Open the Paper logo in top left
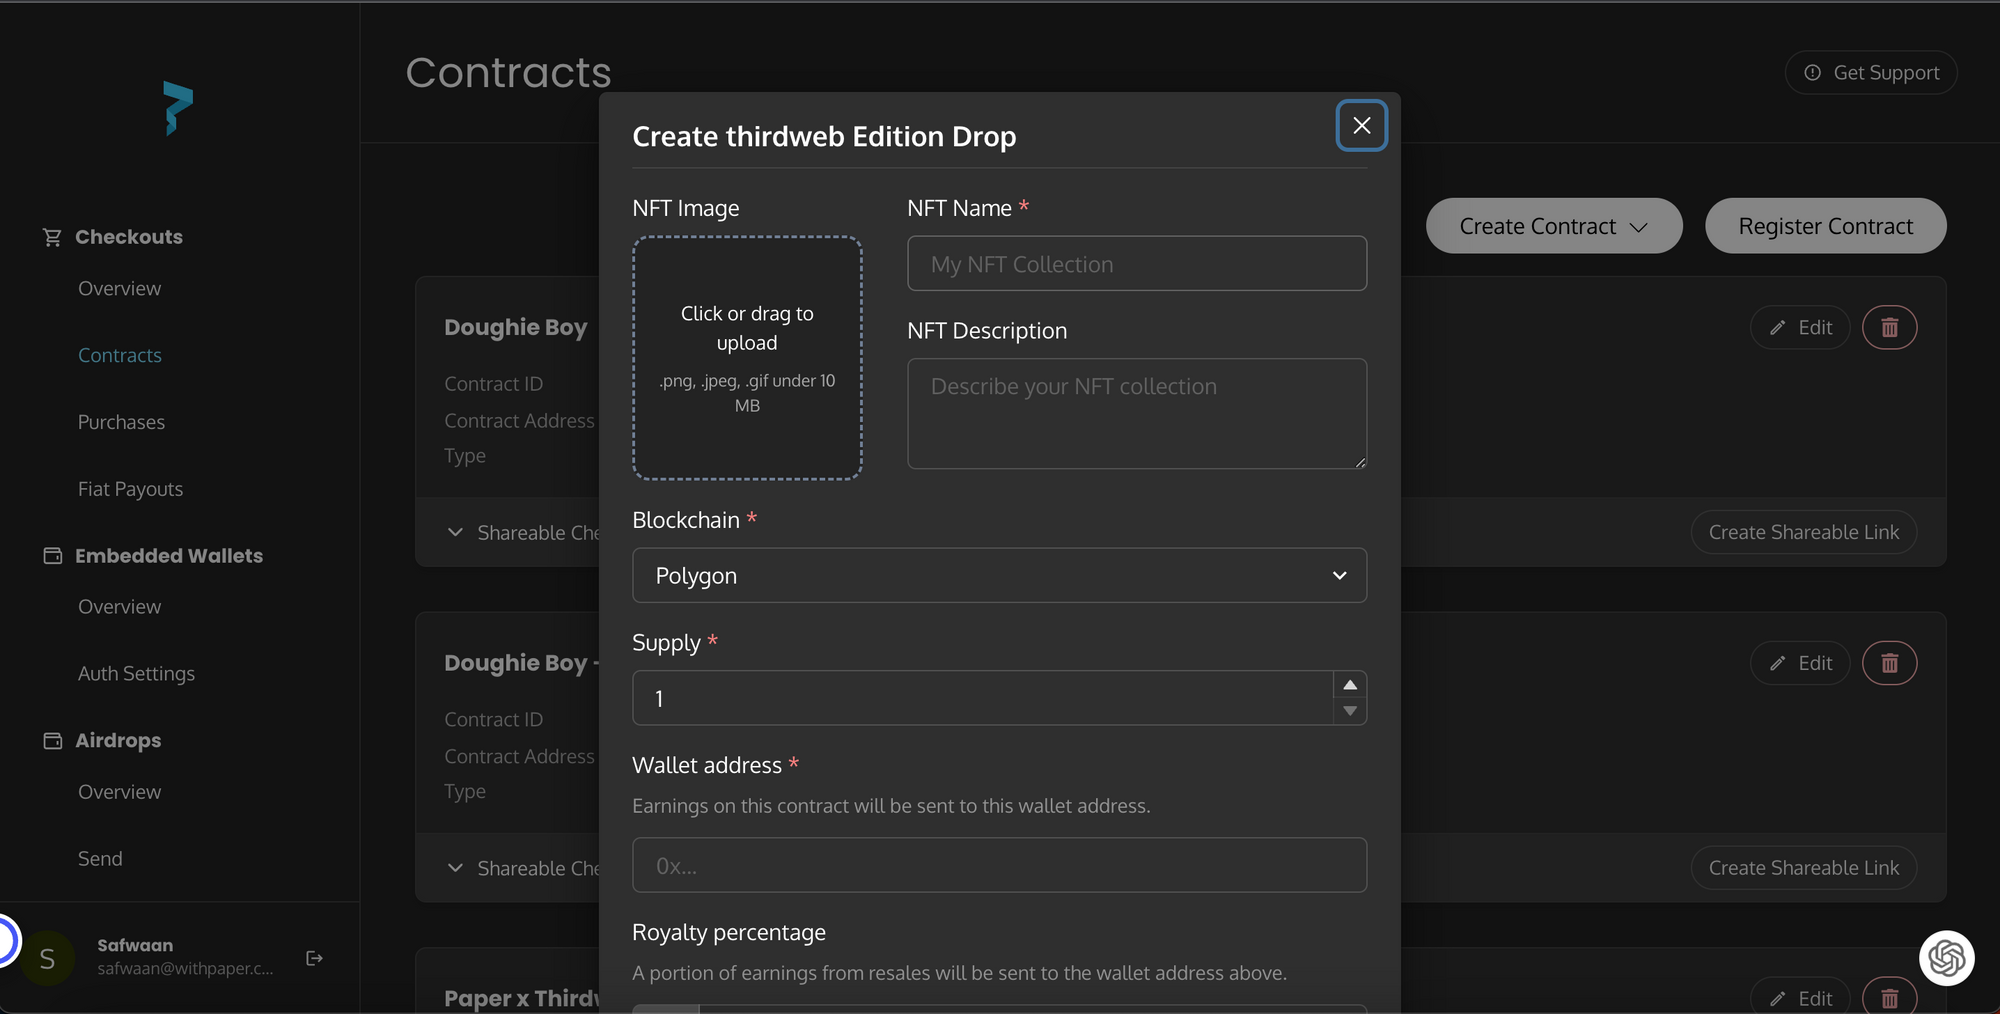Image resolution: width=2000 pixels, height=1014 pixels. [176, 108]
